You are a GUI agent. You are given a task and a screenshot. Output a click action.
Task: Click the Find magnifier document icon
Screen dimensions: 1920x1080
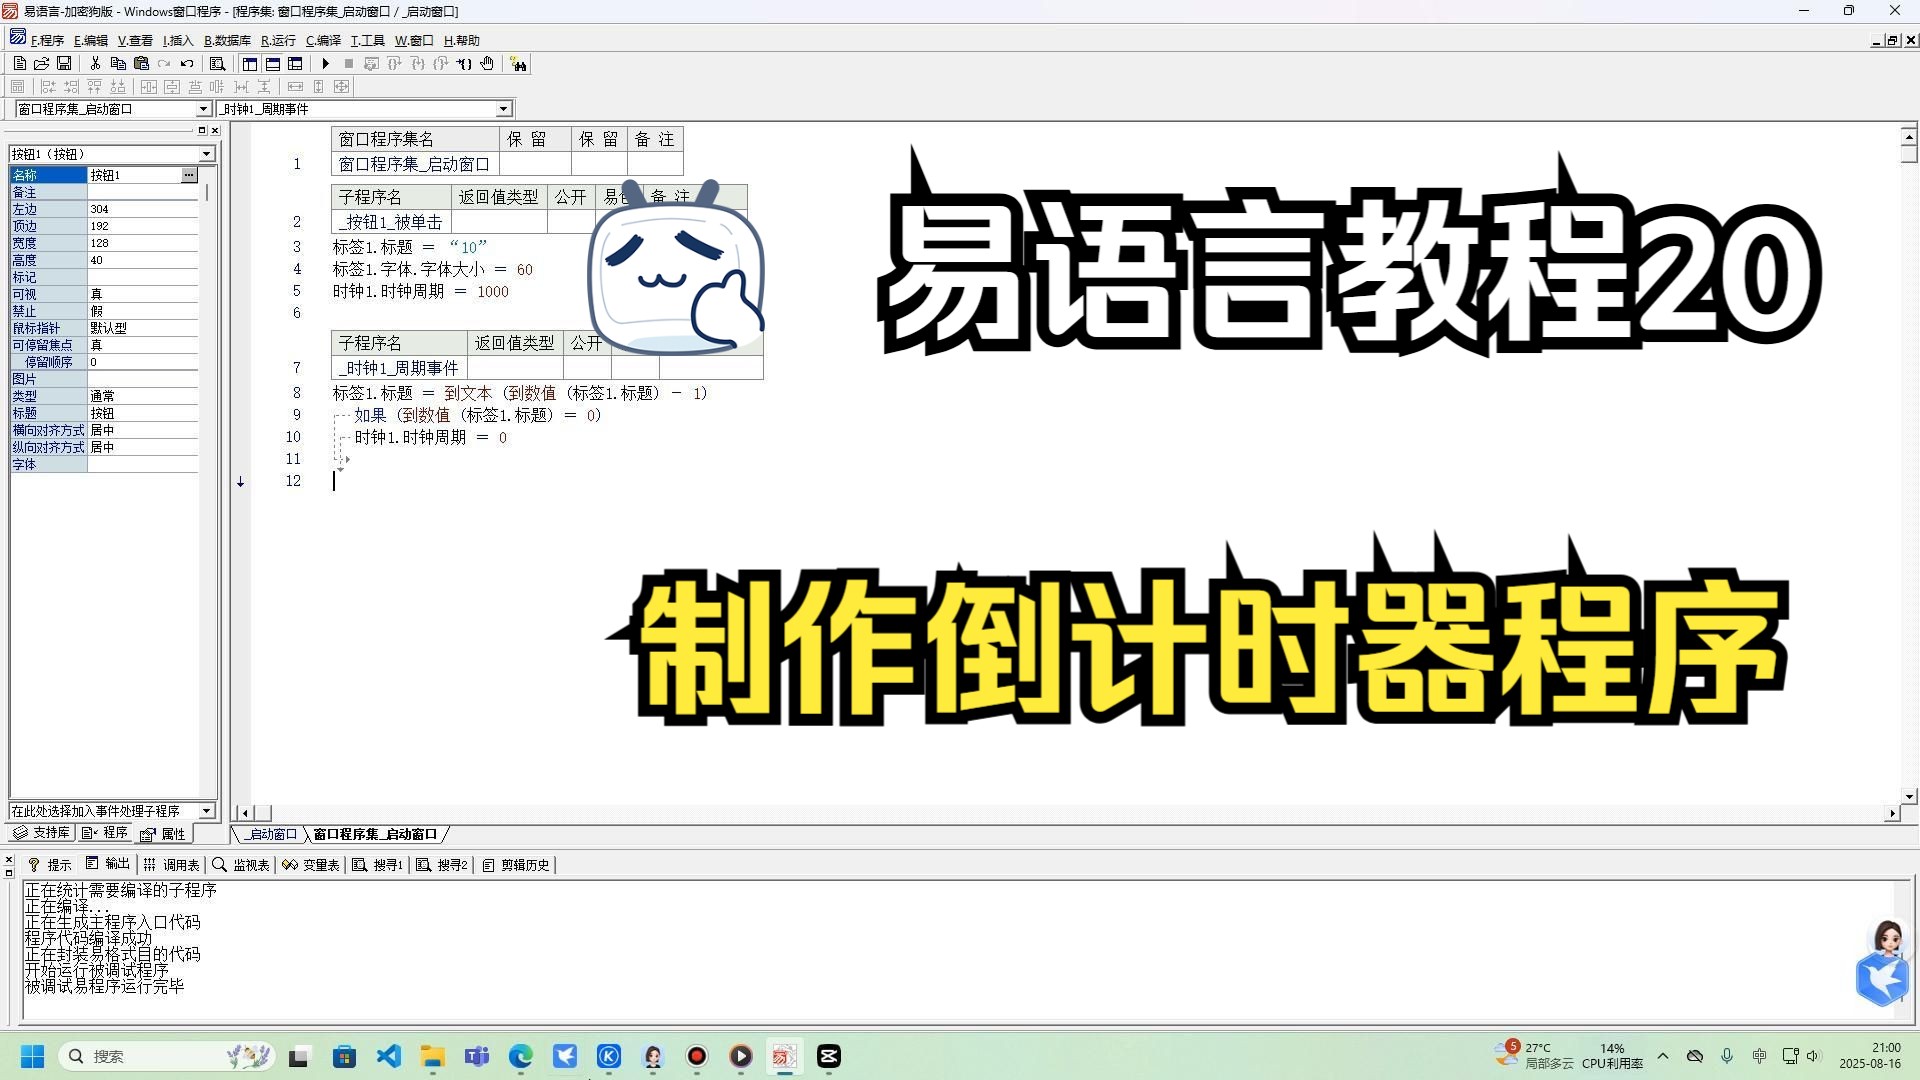217,64
